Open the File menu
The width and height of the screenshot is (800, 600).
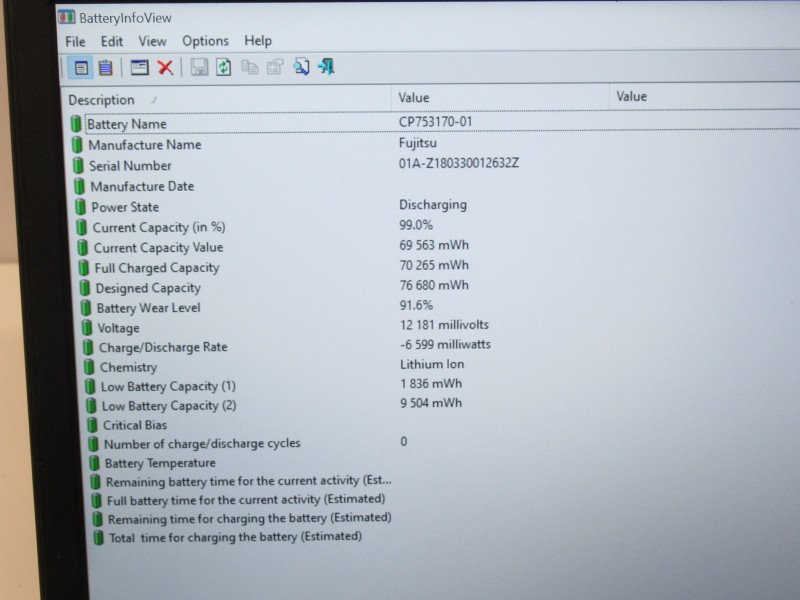point(76,42)
